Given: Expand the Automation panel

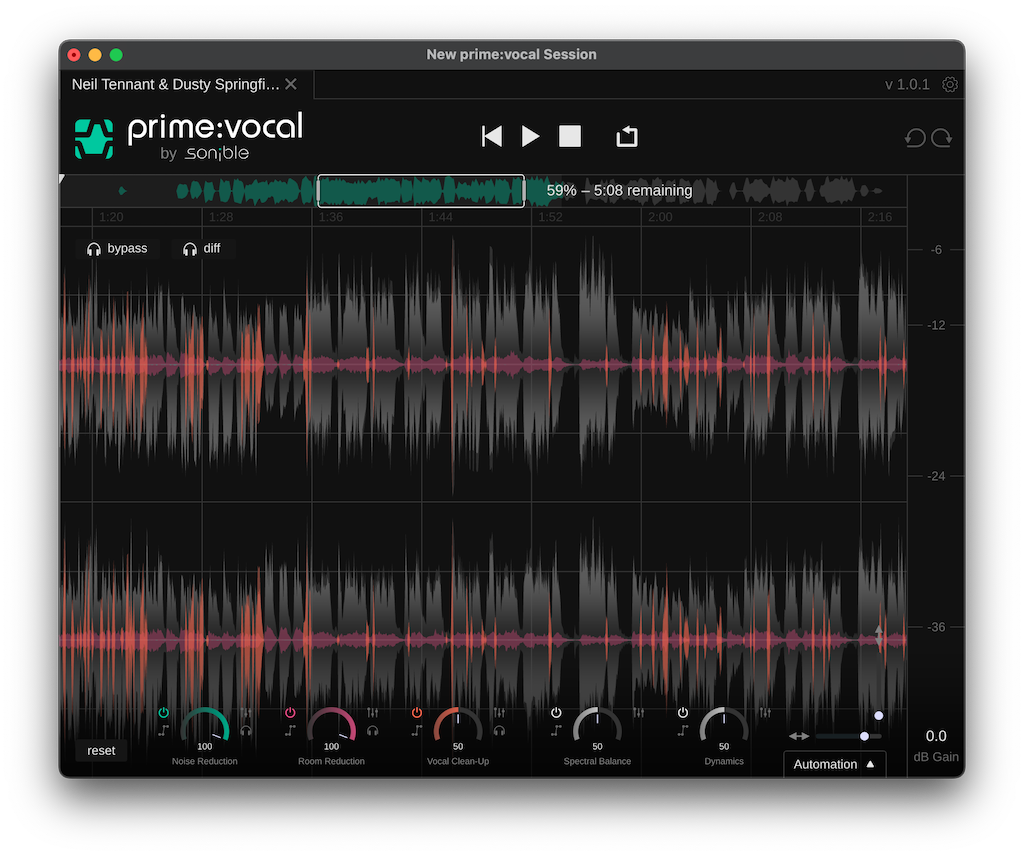Looking at the screenshot, I should tap(834, 764).
